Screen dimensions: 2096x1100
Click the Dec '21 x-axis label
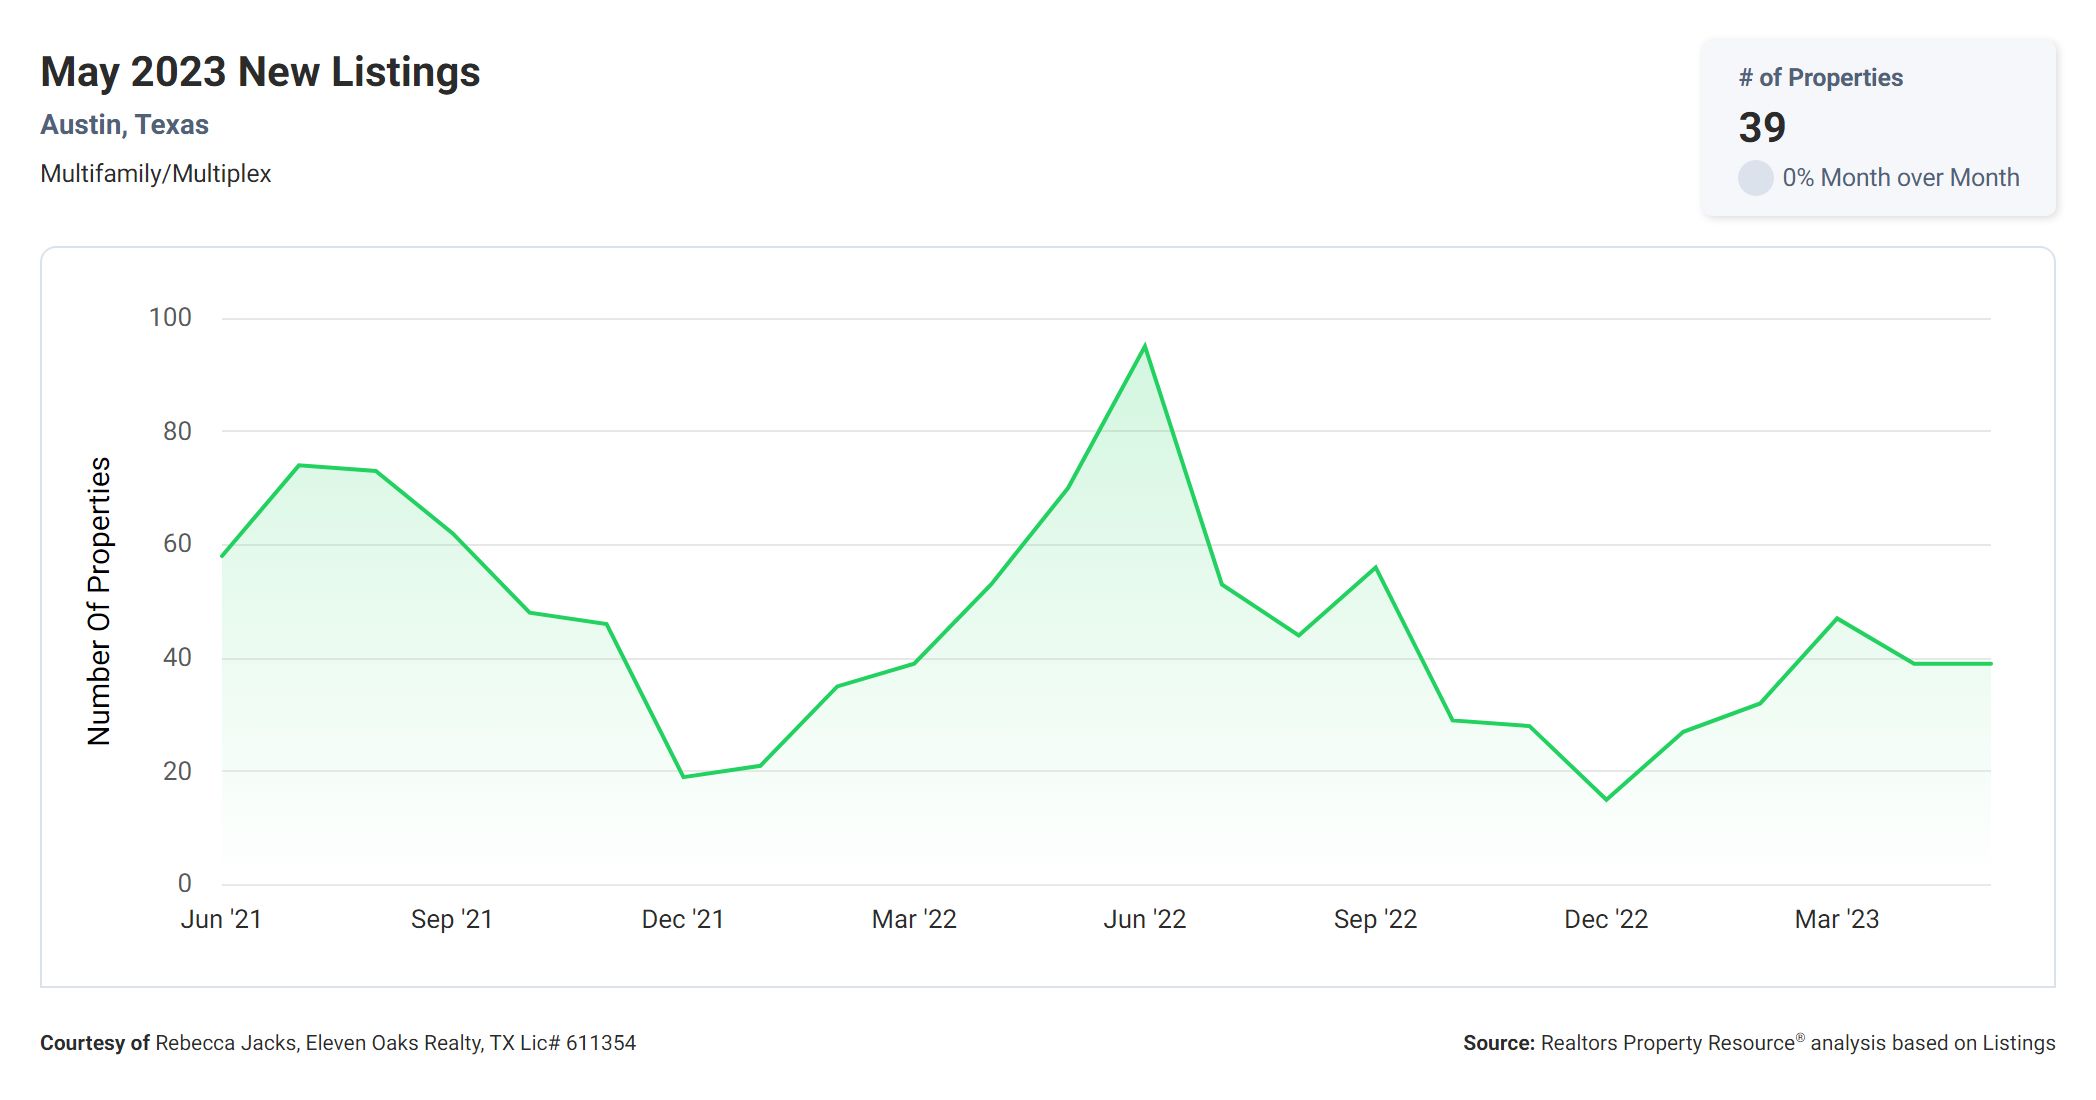coord(683,919)
